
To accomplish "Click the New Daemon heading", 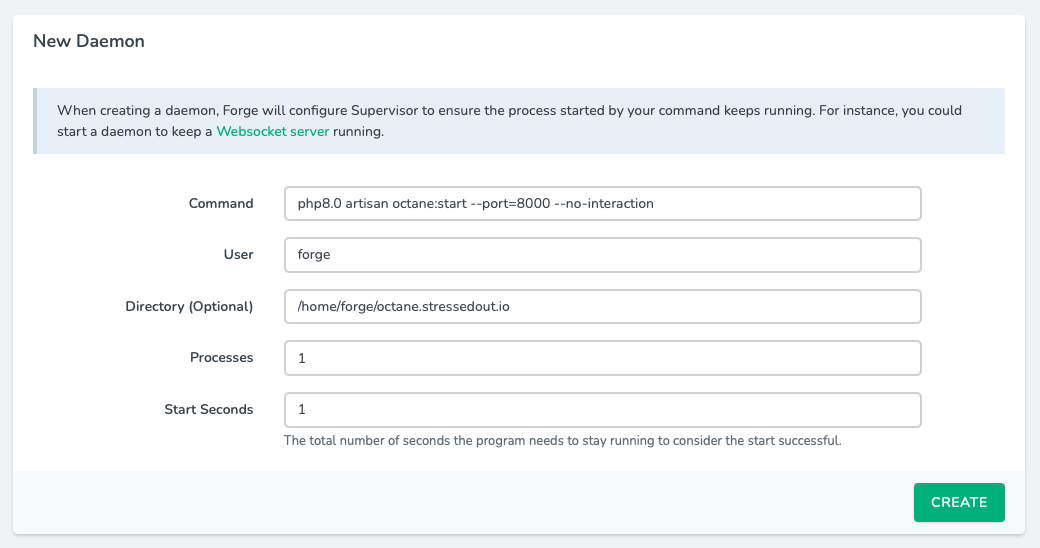I will [x=89, y=41].
